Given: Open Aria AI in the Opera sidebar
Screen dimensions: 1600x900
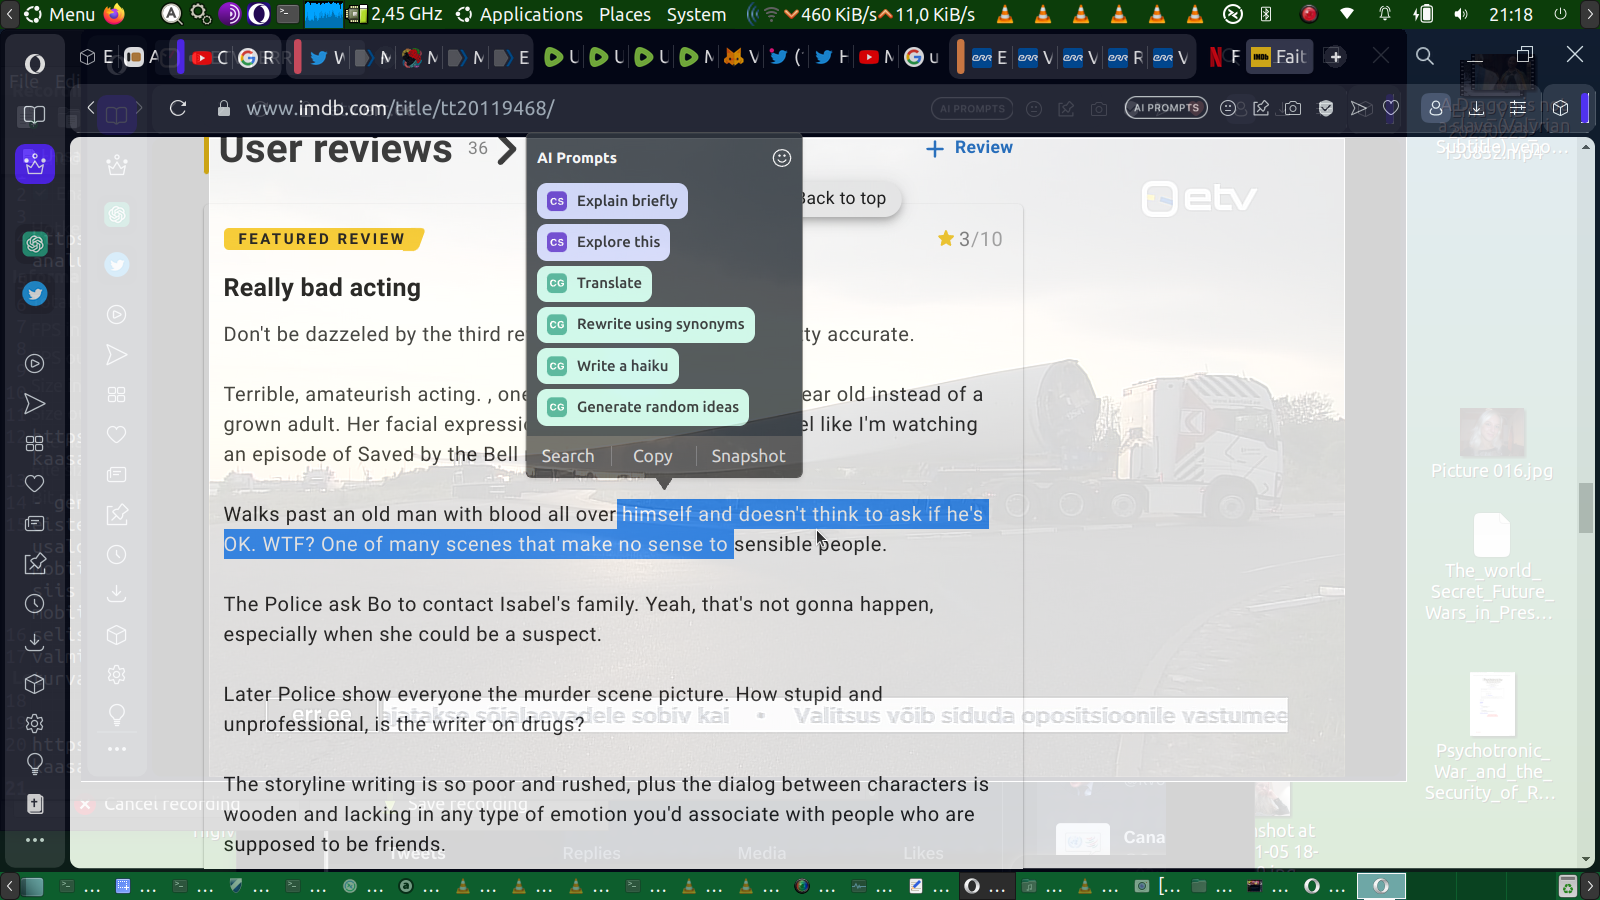Looking at the screenshot, I should (35, 163).
